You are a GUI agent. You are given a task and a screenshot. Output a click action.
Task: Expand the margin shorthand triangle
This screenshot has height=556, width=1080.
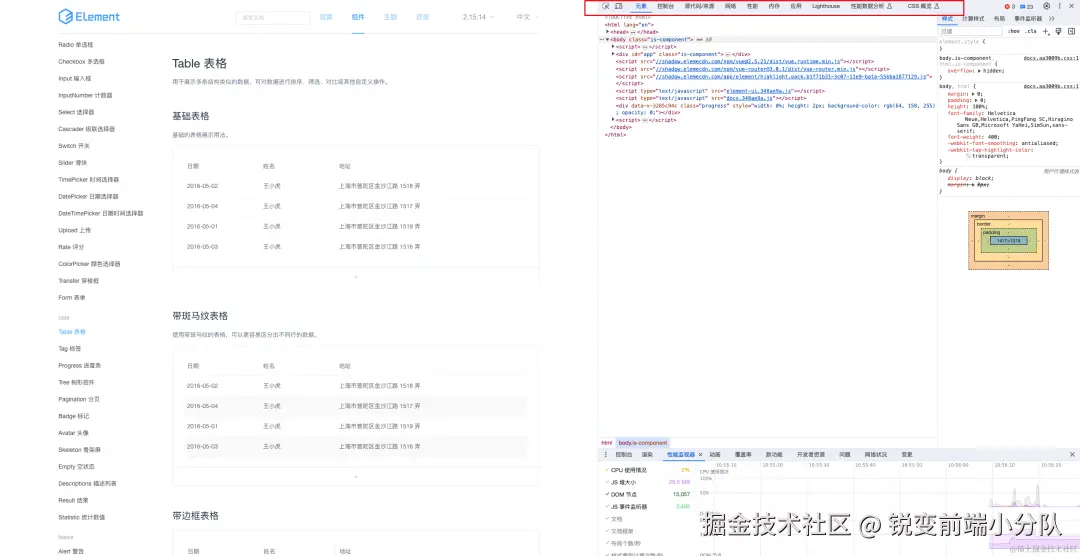click(x=972, y=94)
